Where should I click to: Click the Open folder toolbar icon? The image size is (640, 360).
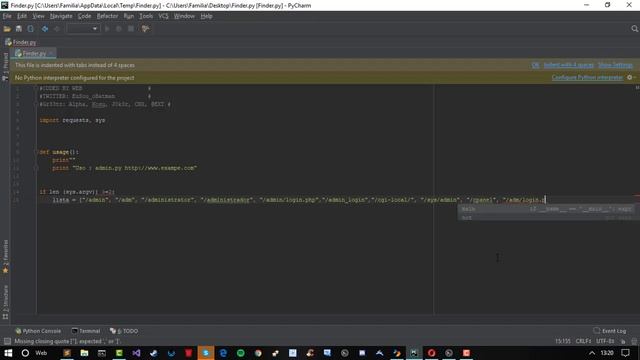click(7, 29)
